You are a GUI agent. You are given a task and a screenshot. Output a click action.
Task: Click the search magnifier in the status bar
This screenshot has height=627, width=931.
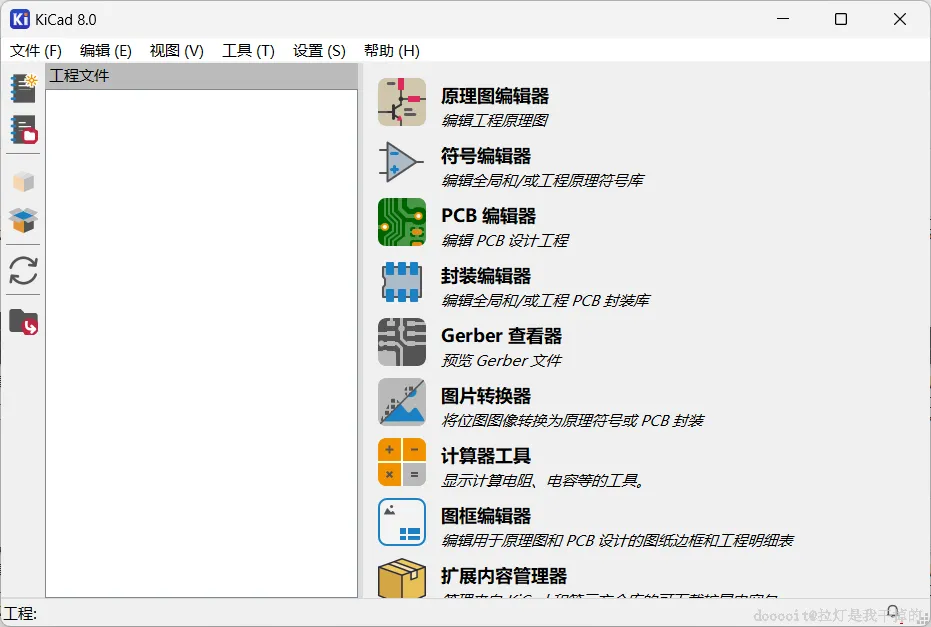coord(893,611)
